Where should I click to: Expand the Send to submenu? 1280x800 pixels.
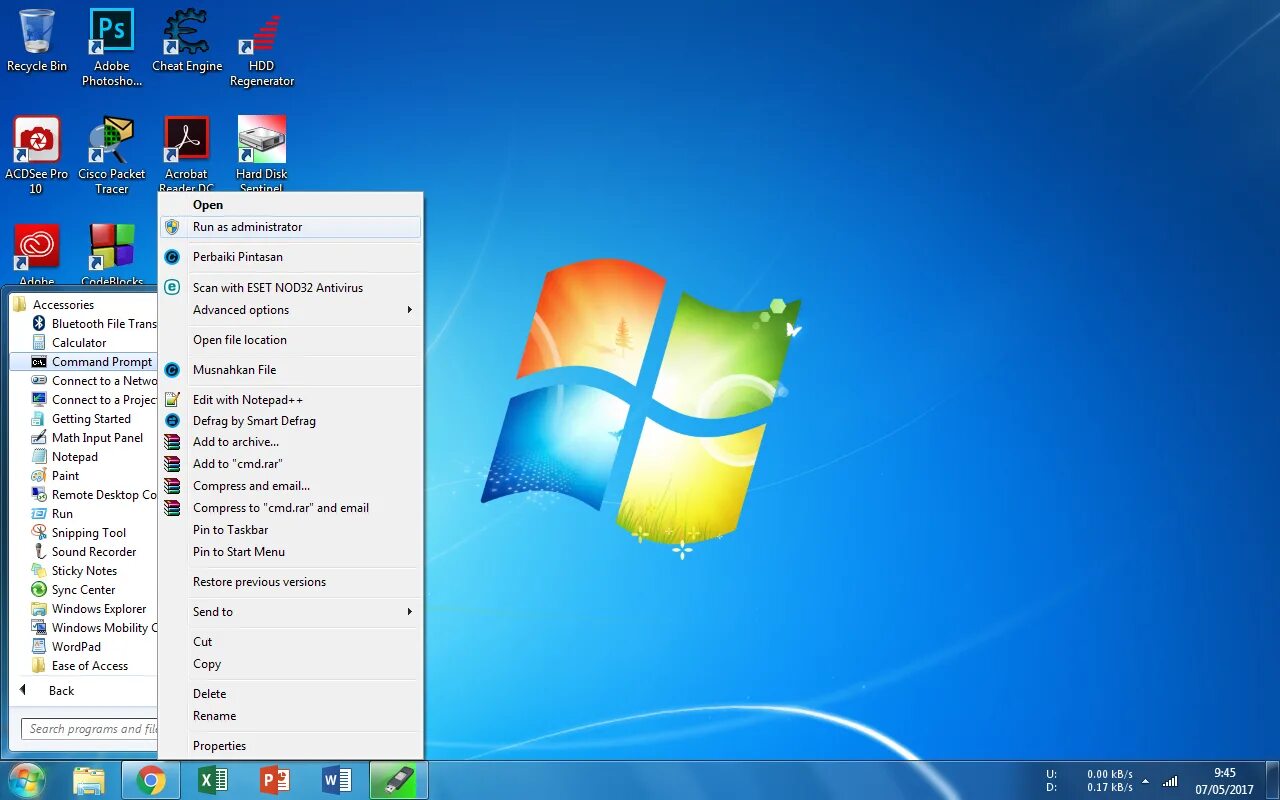tap(291, 612)
